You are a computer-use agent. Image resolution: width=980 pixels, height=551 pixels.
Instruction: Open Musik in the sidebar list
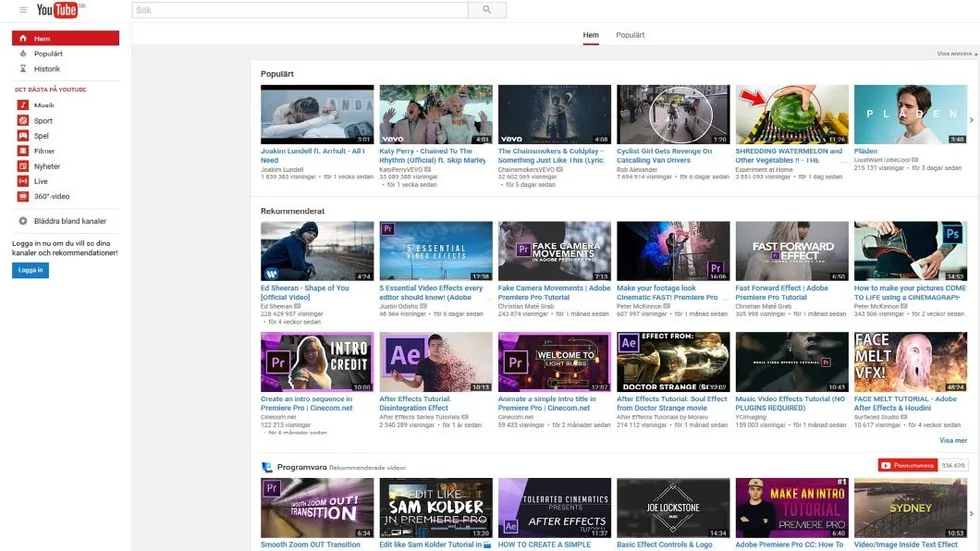point(65,105)
